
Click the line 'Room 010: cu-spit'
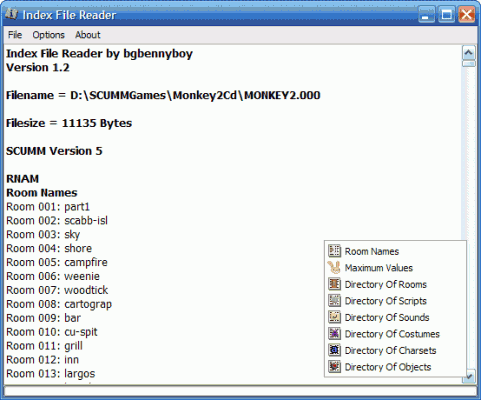click(52, 332)
